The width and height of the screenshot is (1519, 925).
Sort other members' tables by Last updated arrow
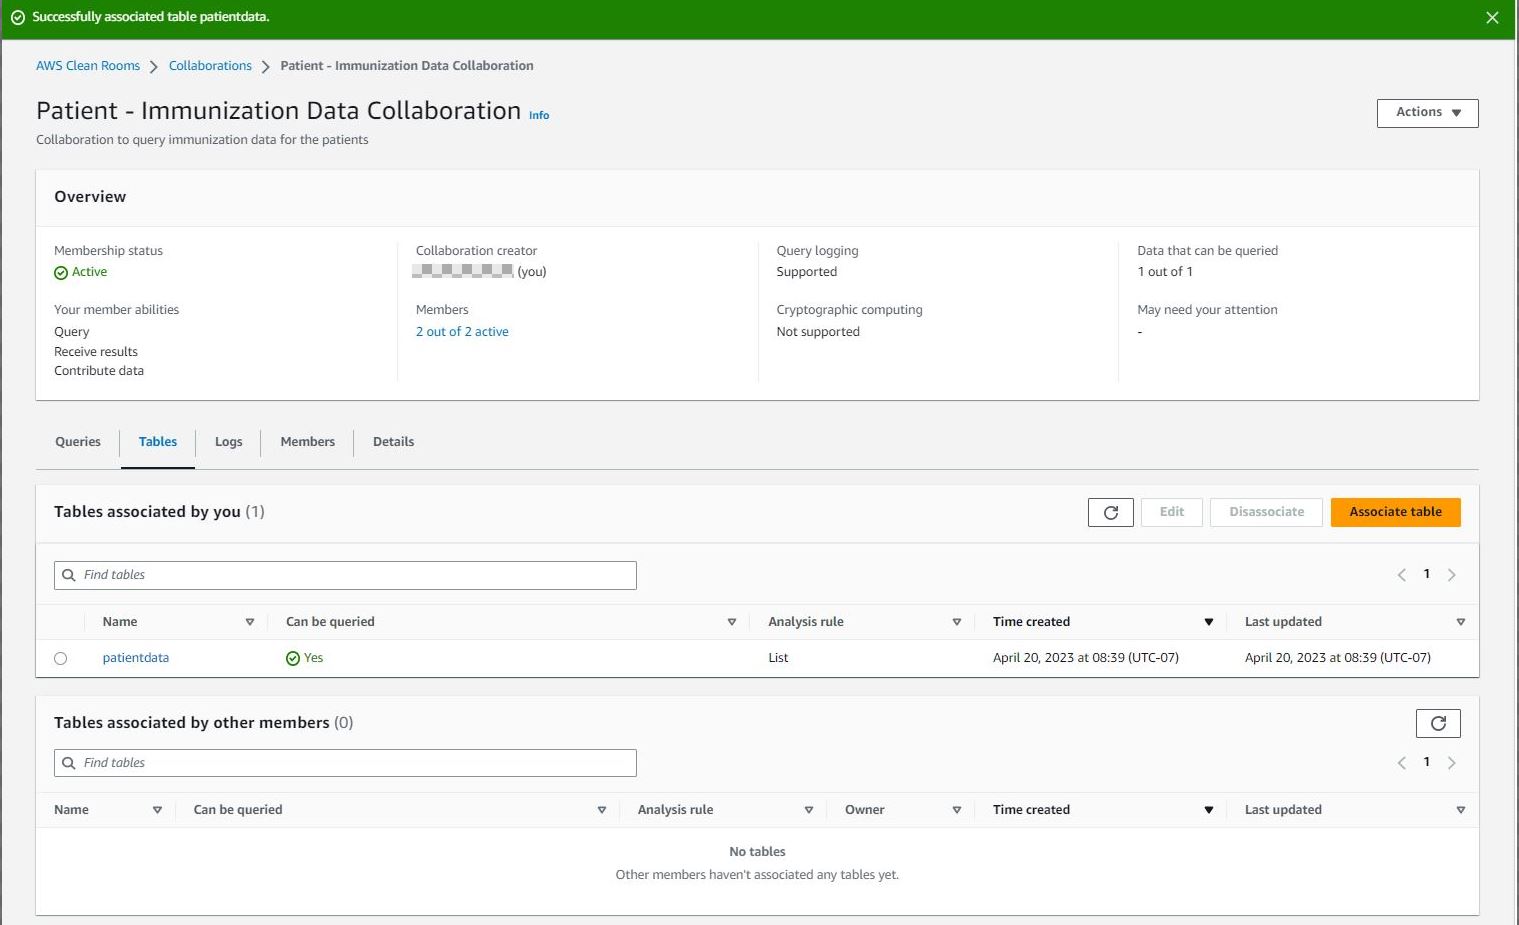1461,810
